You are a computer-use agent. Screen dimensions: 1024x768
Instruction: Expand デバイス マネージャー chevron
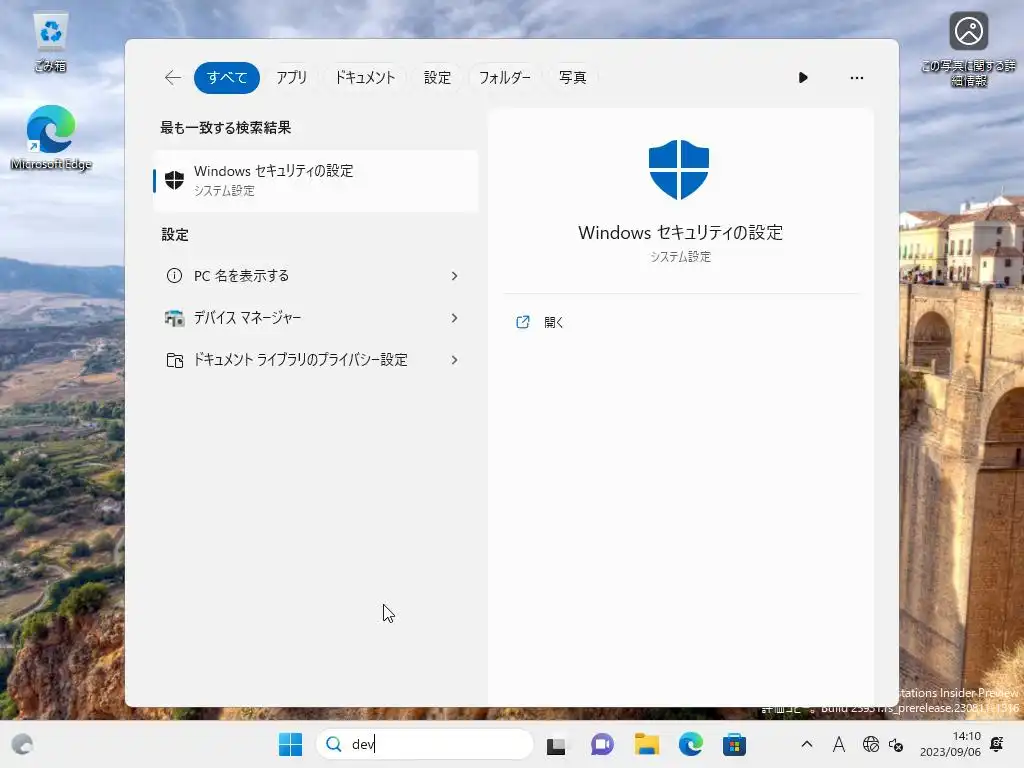(x=455, y=318)
